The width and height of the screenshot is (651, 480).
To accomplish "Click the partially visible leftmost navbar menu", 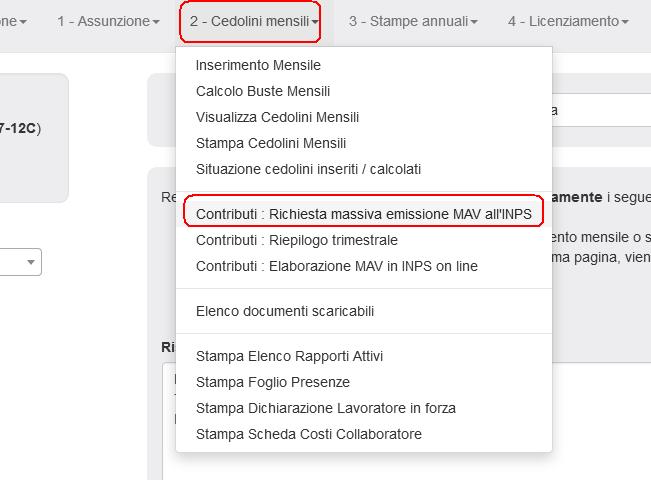I will click(x=14, y=21).
